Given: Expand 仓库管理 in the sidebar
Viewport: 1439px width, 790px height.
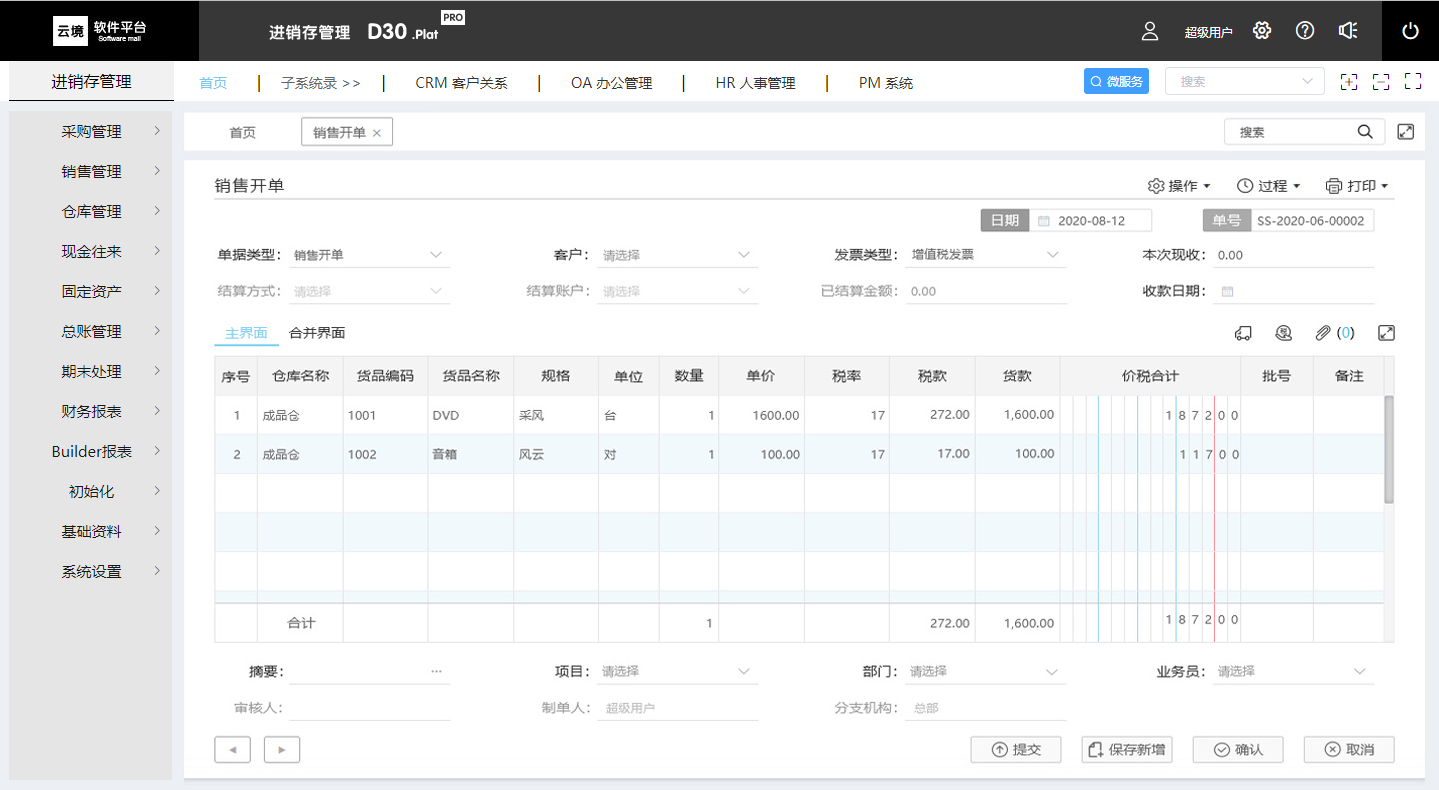Looking at the screenshot, I should [92, 211].
